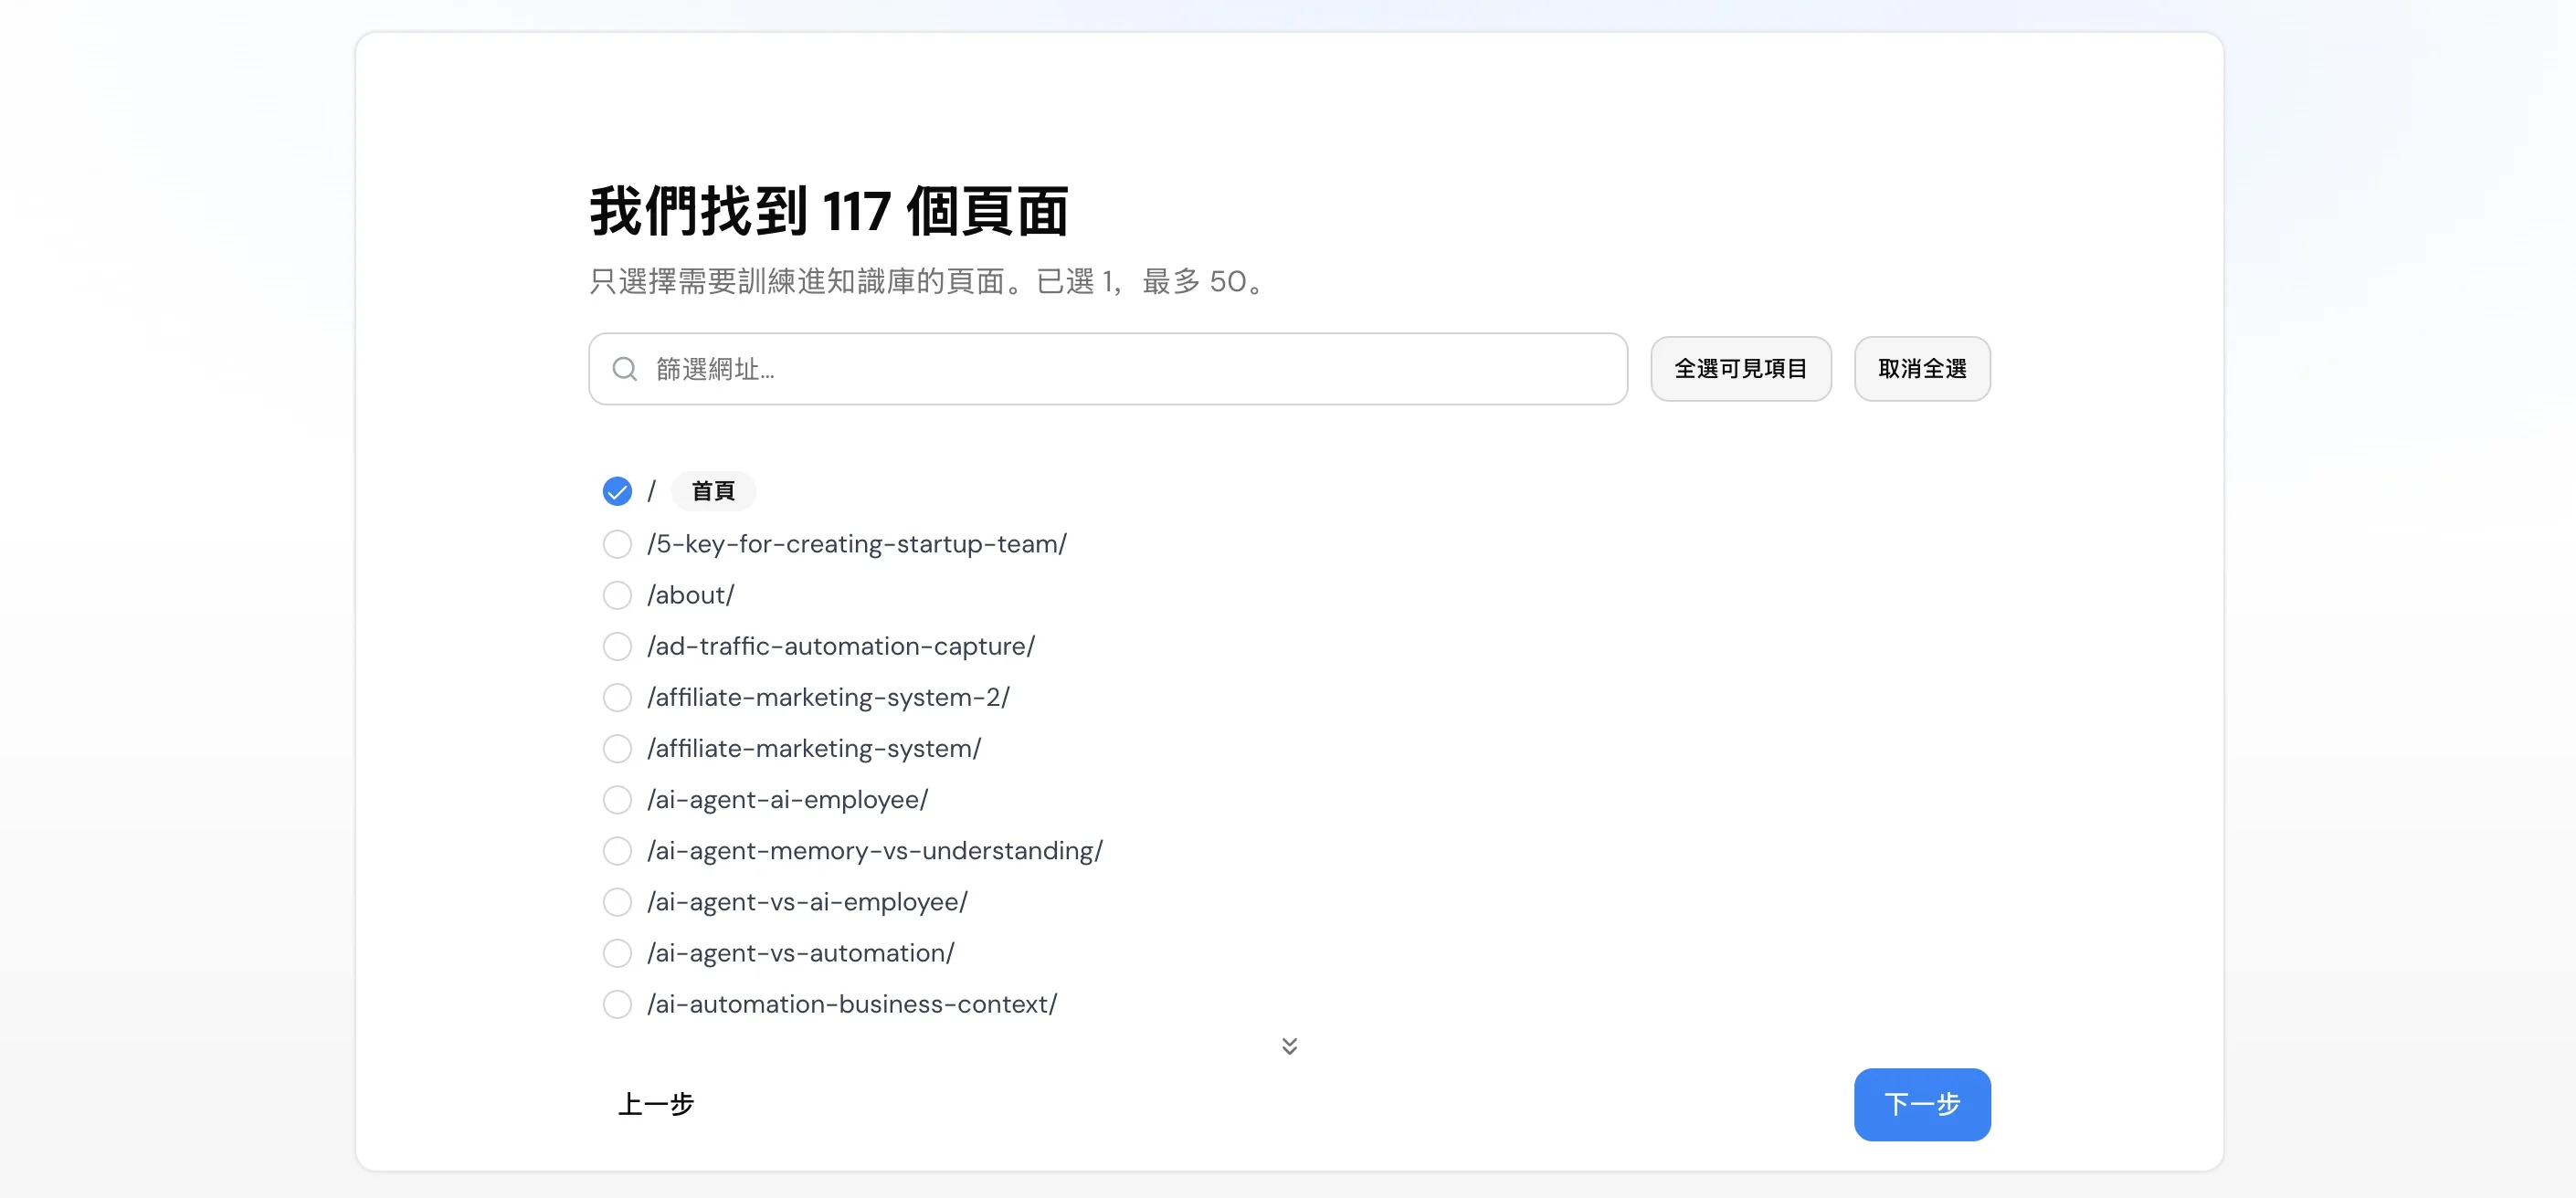
Task: Click the 首頁 tag badge
Action: [713, 491]
